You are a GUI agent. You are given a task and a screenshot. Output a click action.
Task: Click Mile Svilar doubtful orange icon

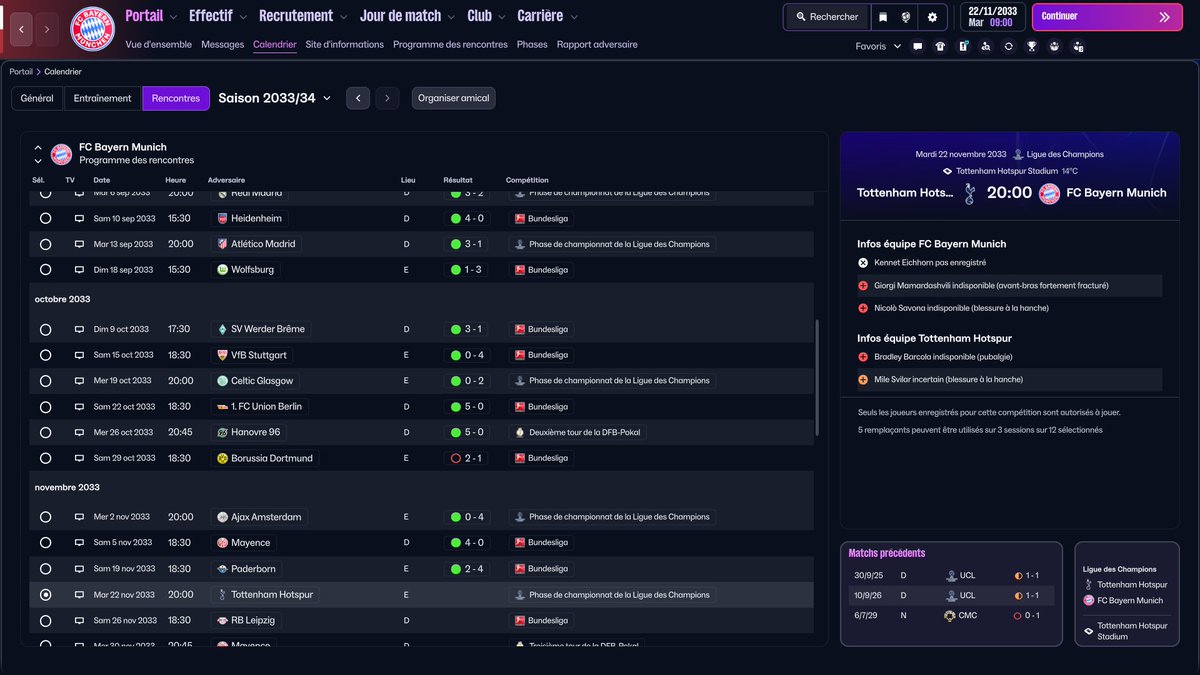863,379
